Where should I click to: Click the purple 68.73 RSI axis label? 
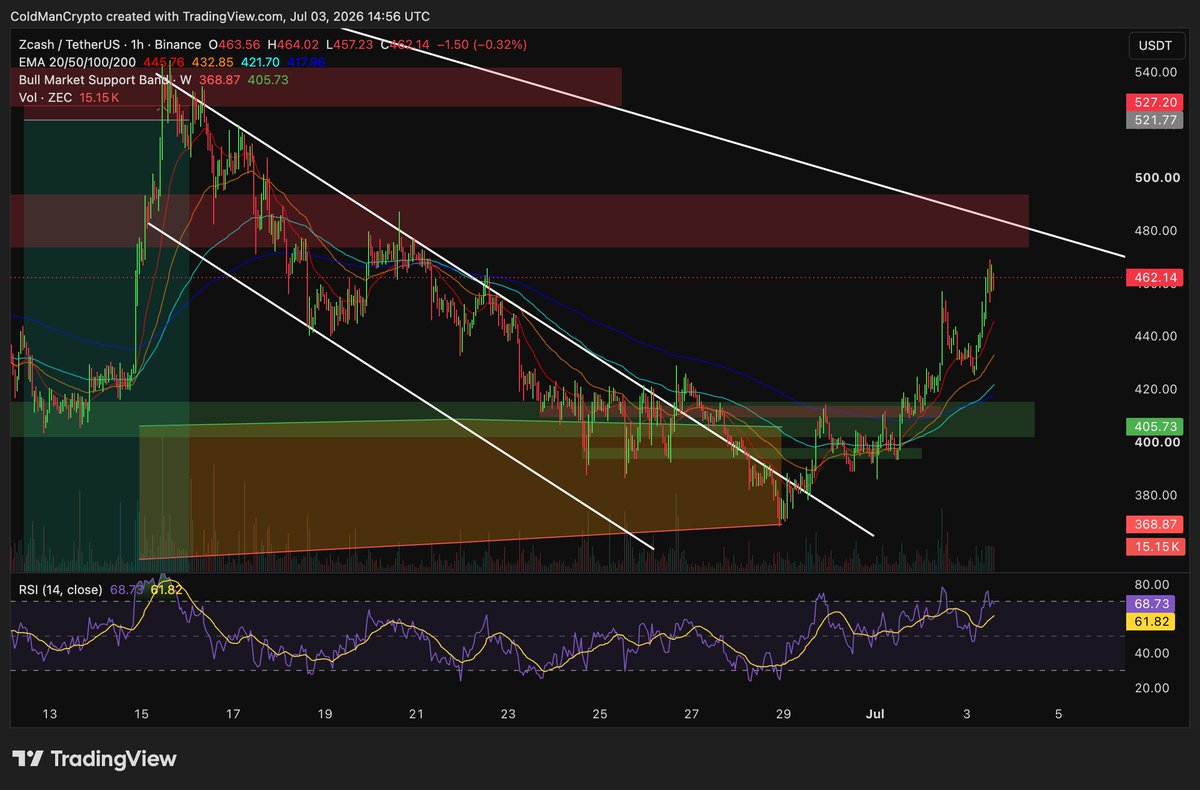[x=1152, y=604]
